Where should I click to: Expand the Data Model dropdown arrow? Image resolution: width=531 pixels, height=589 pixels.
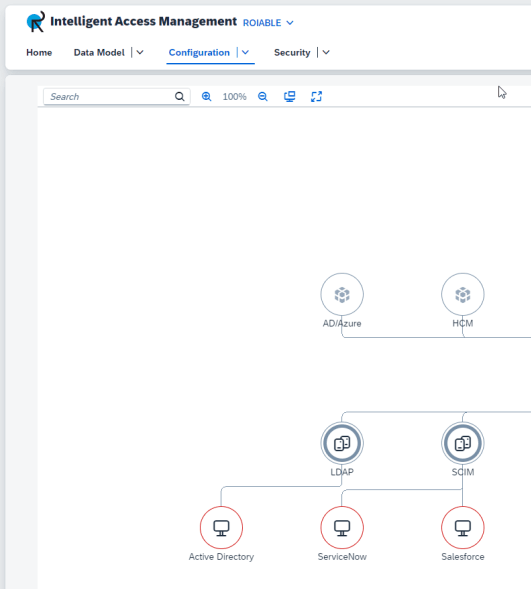(140, 53)
